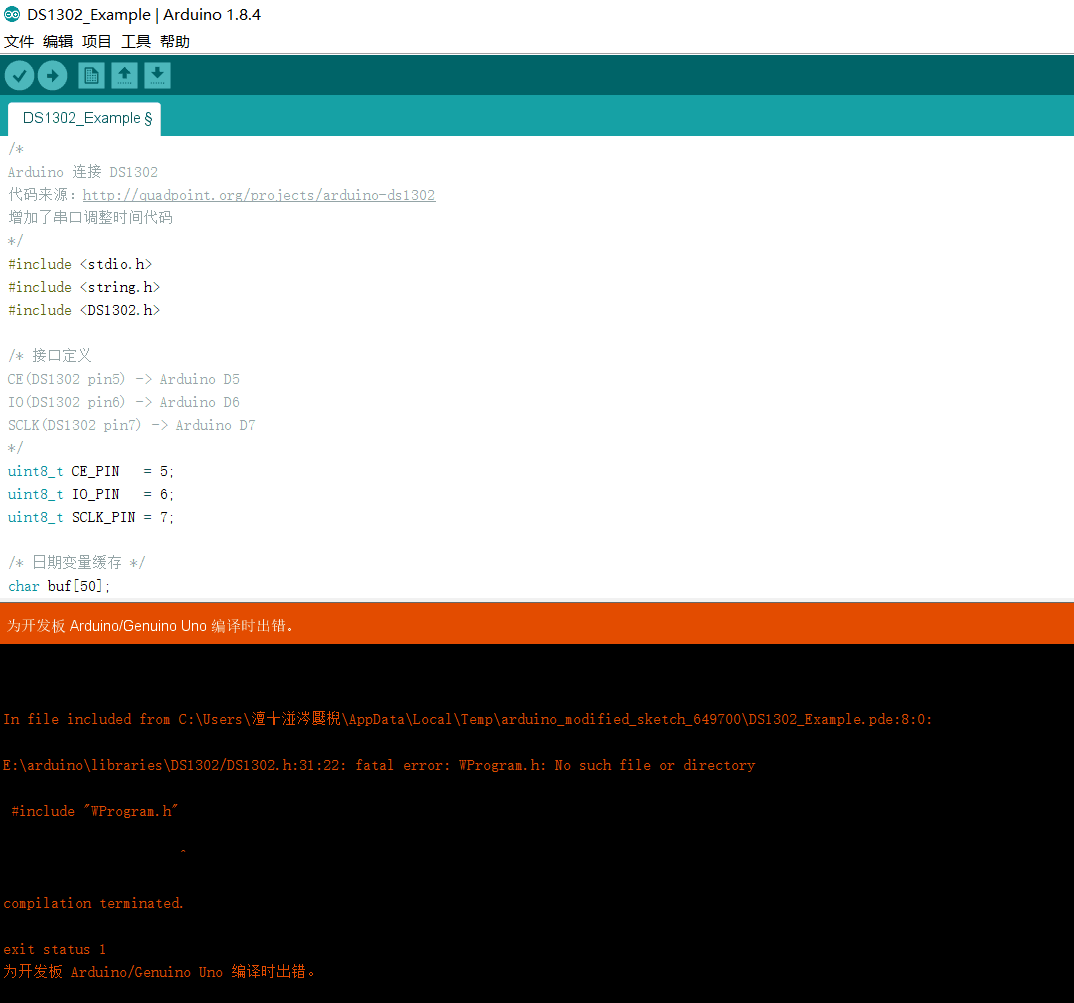Click the orange status bar error message
This screenshot has height=1003, width=1074.
click(x=150, y=626)
